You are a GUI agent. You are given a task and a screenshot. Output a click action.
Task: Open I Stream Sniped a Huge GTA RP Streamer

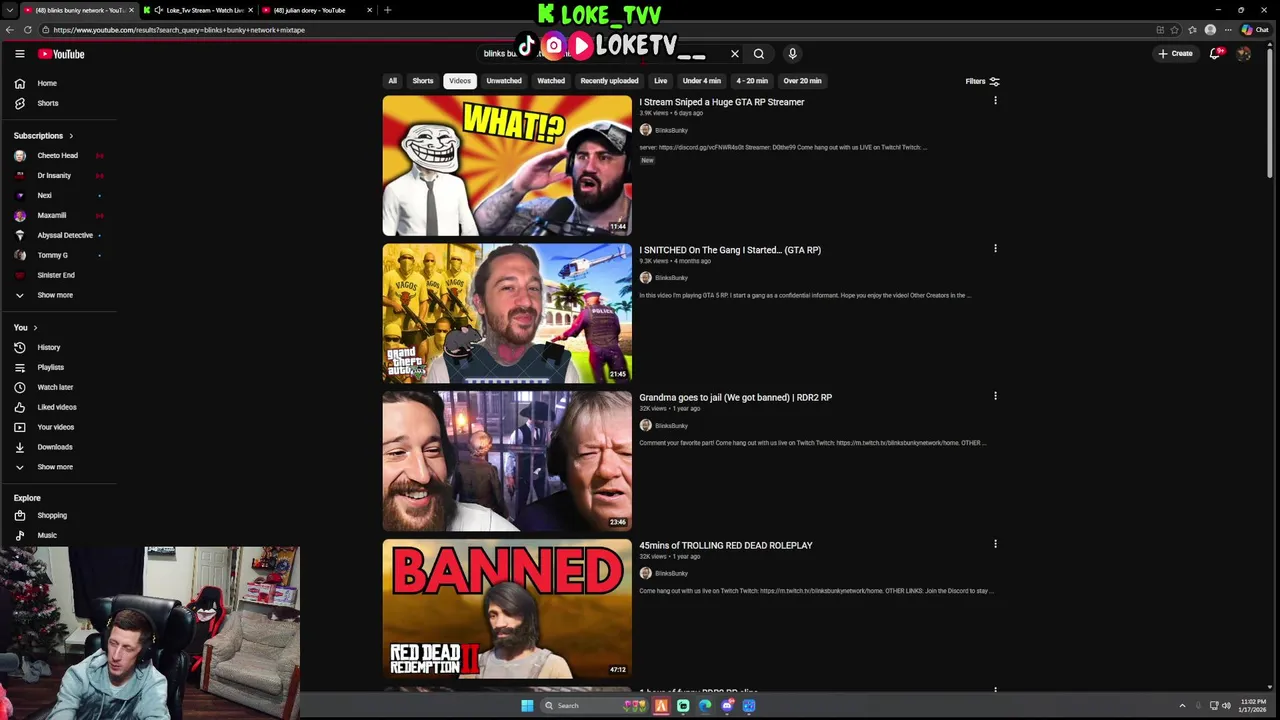click(722, 102)
